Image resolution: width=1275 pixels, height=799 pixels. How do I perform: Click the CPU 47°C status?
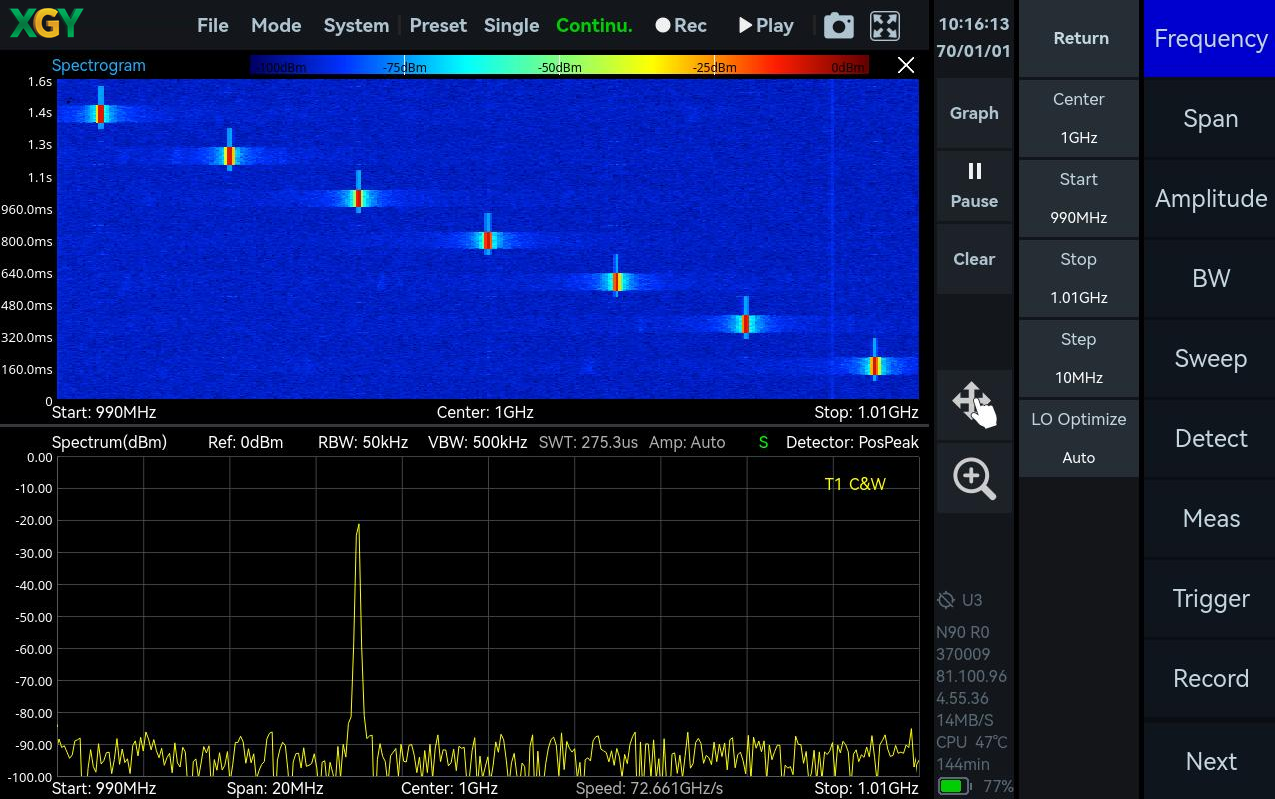(971, 742)
